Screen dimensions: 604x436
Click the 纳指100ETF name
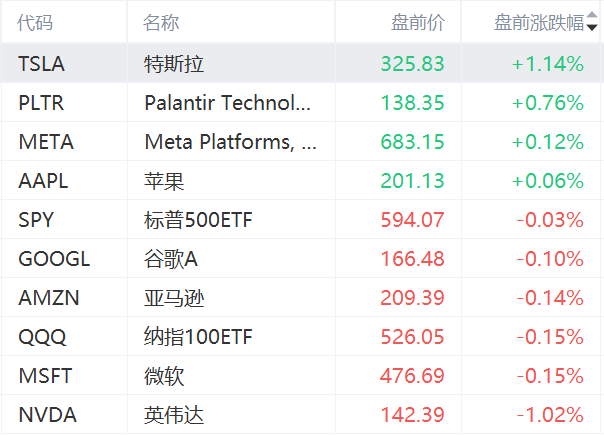coord(198,337)
